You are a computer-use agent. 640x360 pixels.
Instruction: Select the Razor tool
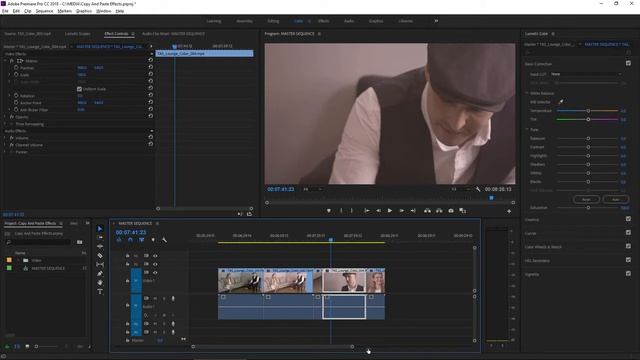pos(100,256)
